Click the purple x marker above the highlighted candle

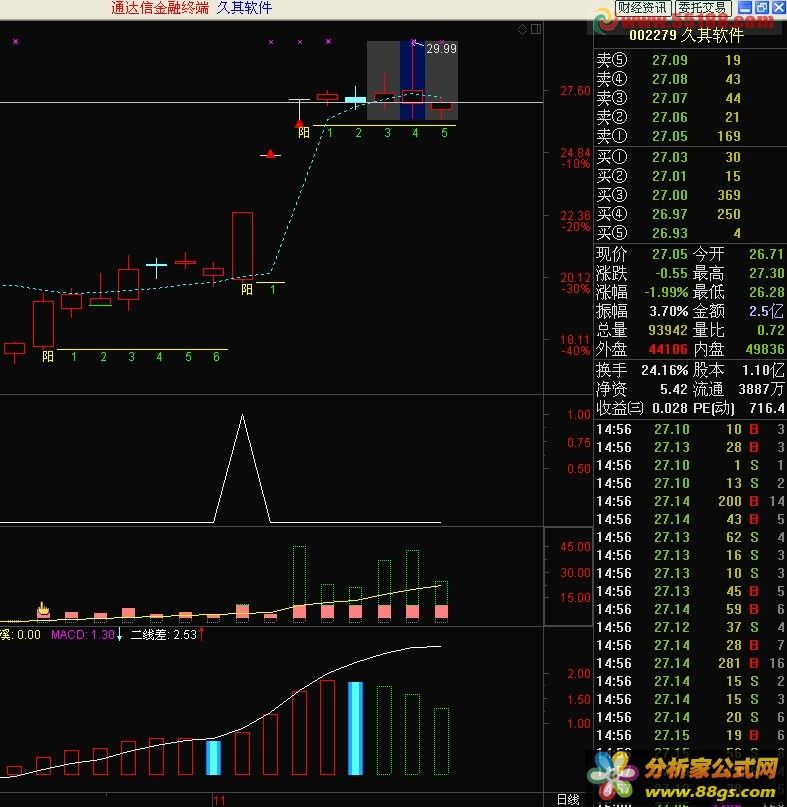(x=413, y=42)
